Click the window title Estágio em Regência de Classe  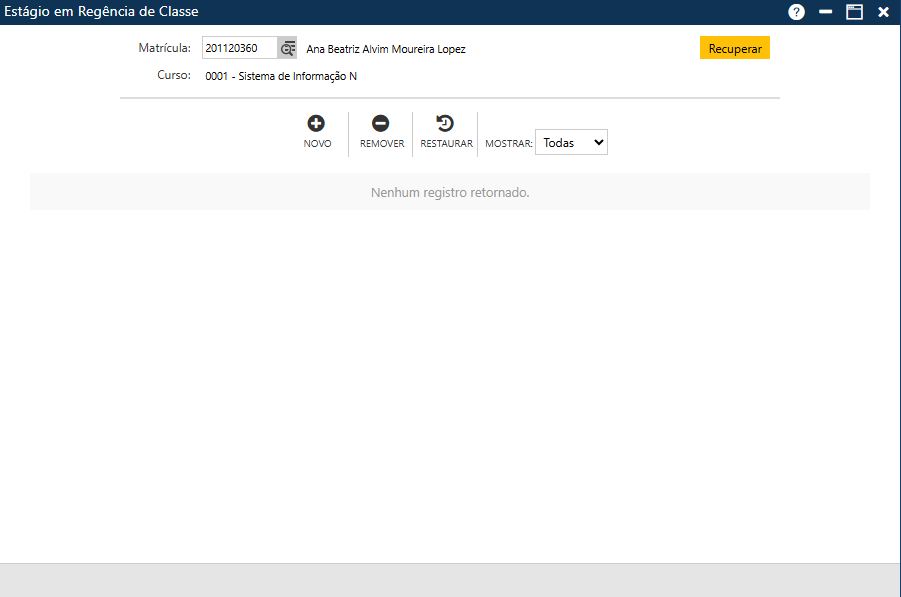tap(102, 12)
